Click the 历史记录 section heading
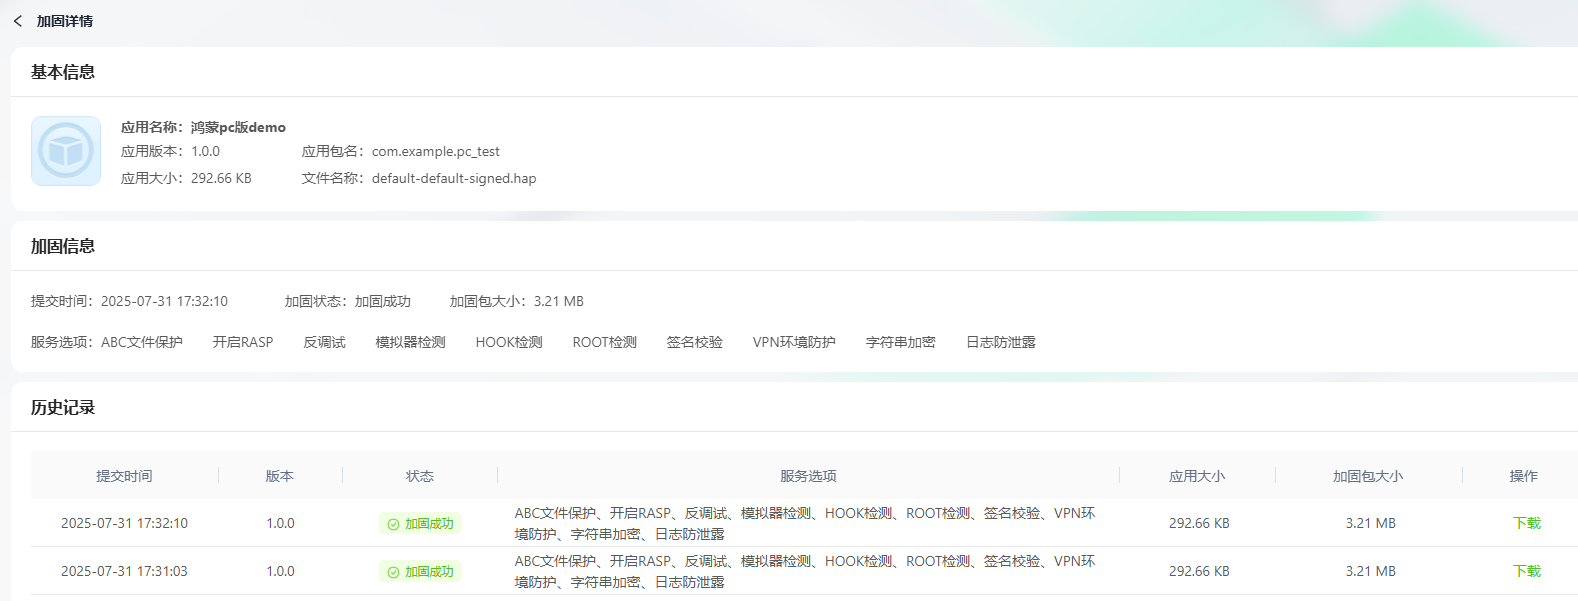 63,407
